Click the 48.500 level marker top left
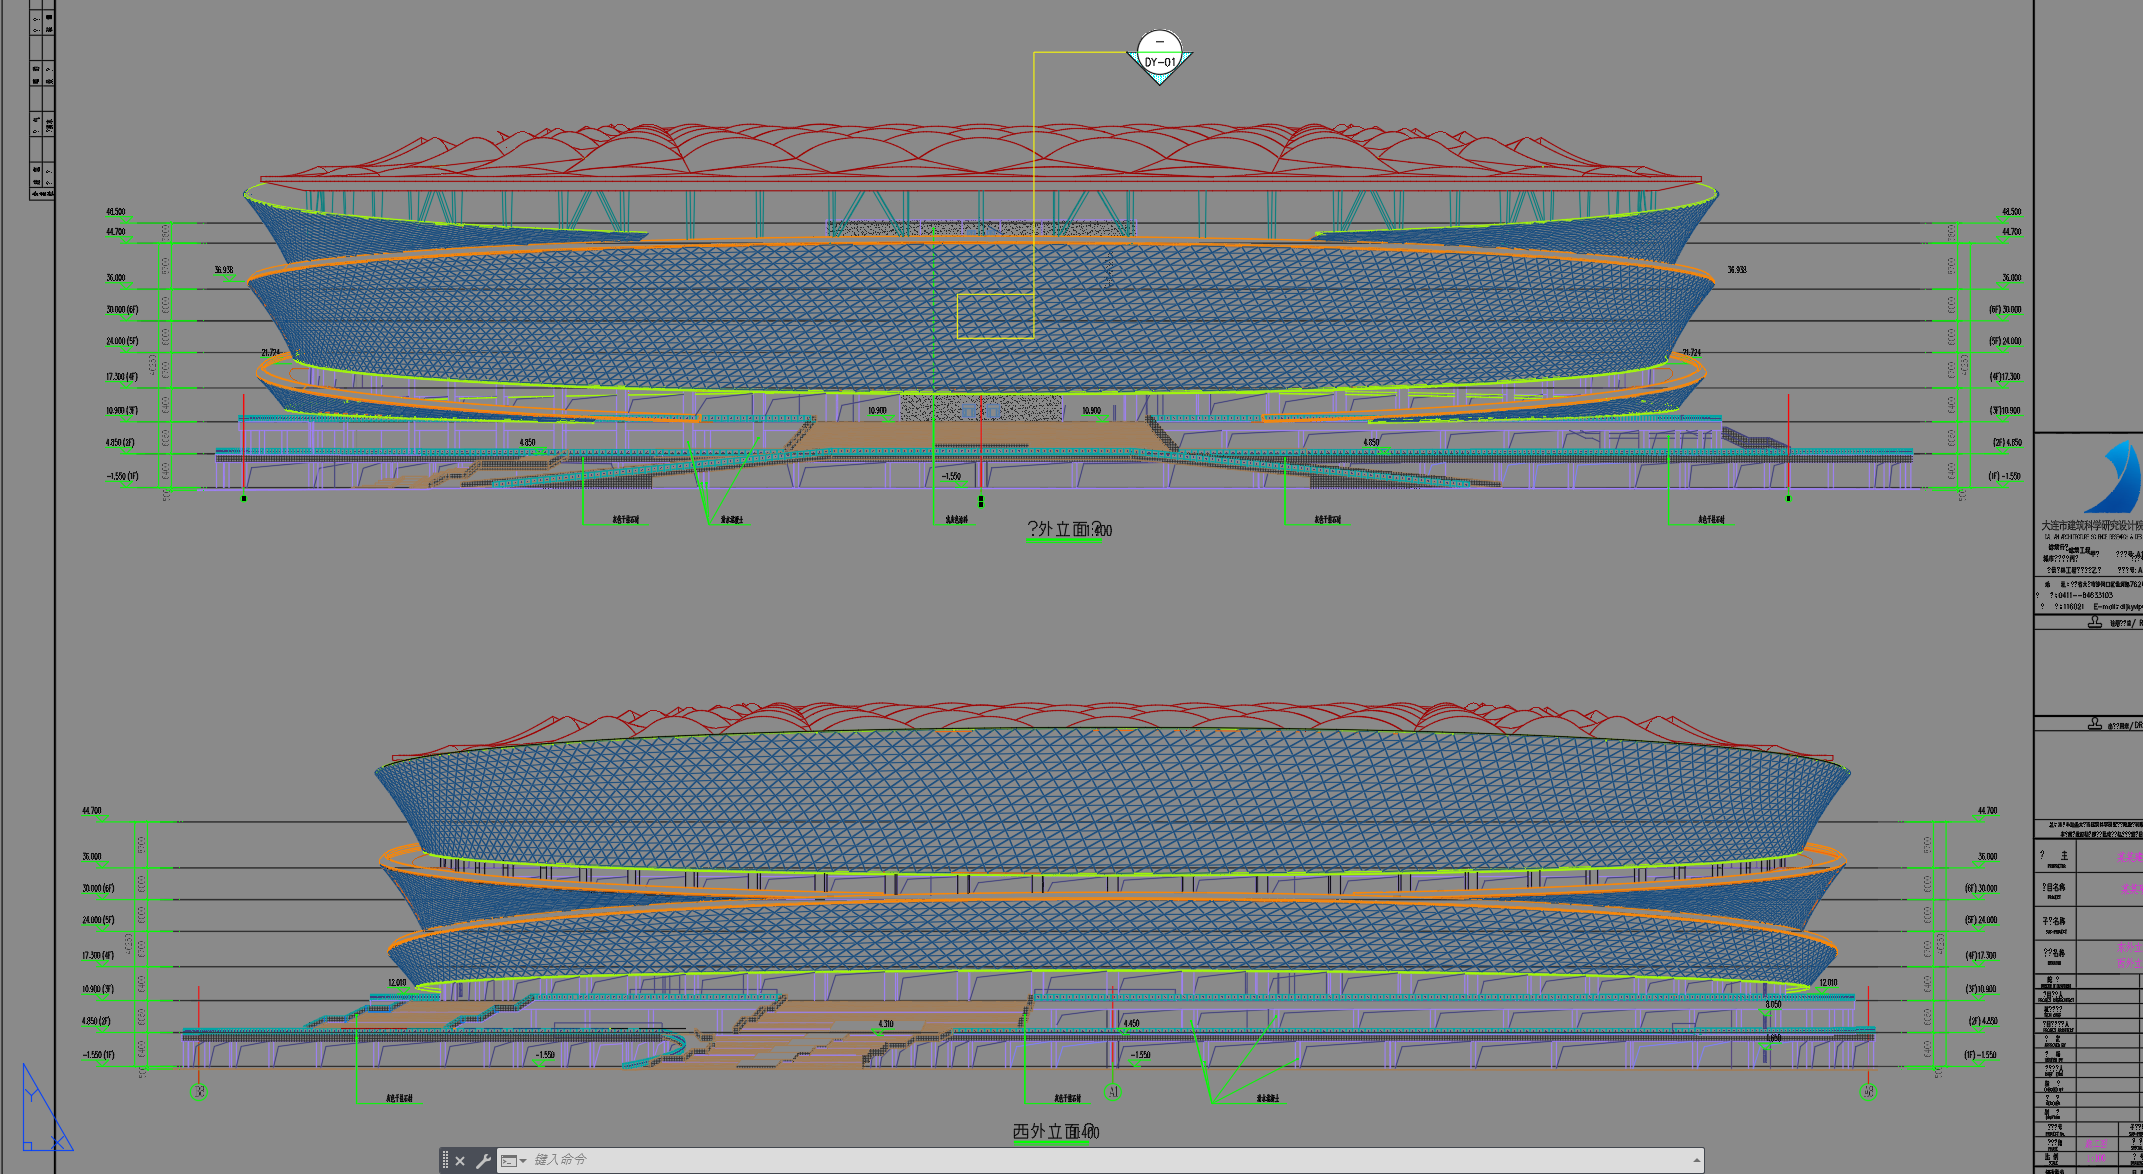The height and width of the screenshot is (1174, 2143). (116, 212)
